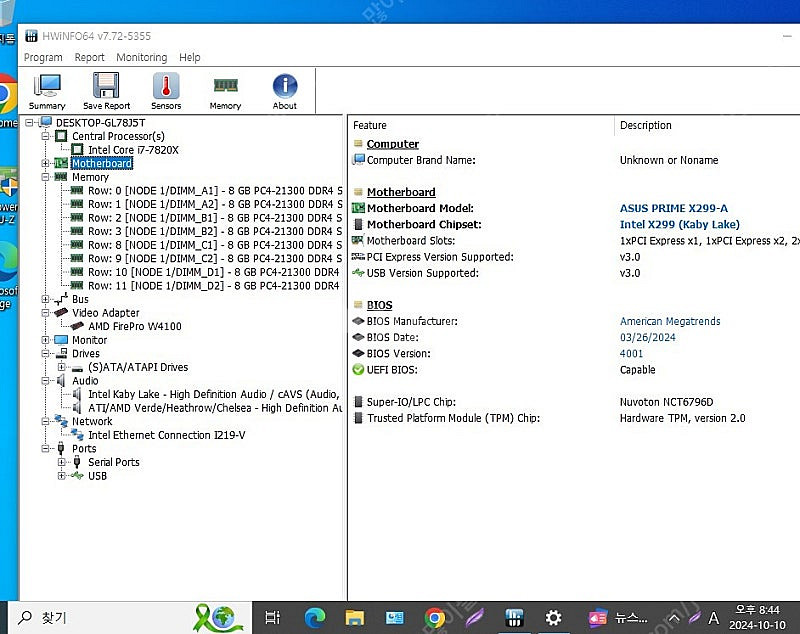Click the Feature column header
Viewport: 800px width, 634px height.
pos(482,125)
